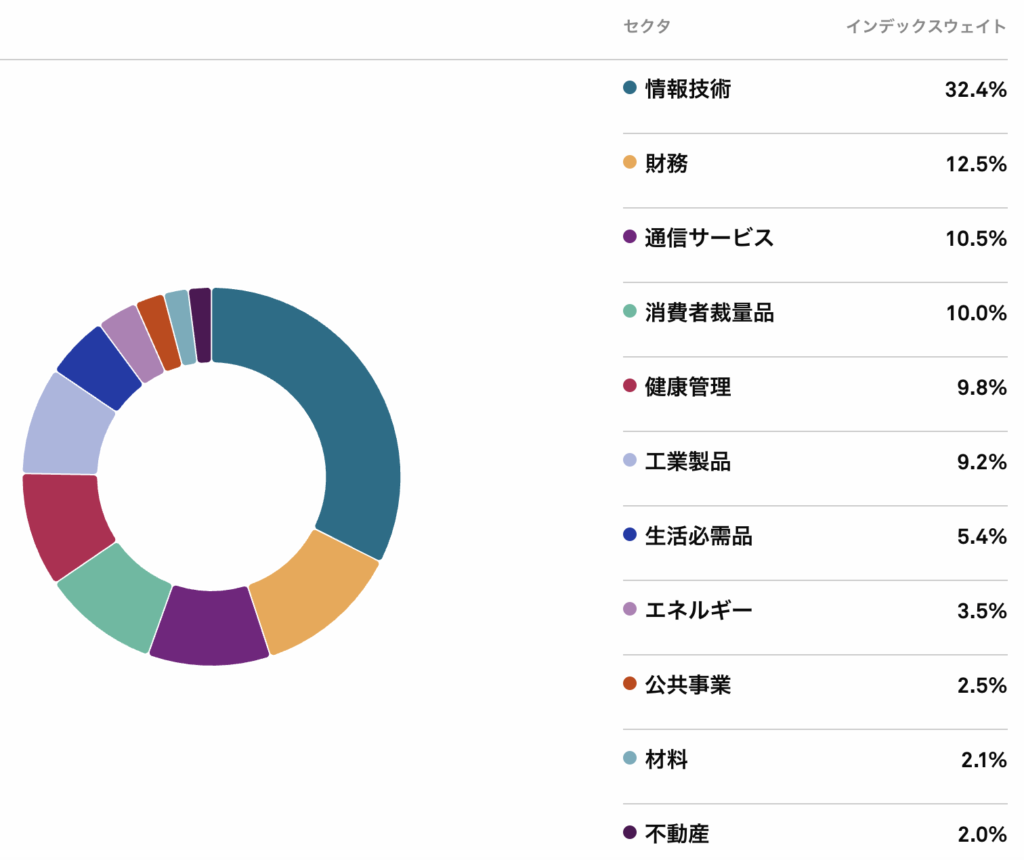Viewport: 1024px width, 860px height.
Task: Click the 公共事業 orange-red legend dot
Action: [x=629, y=685]
